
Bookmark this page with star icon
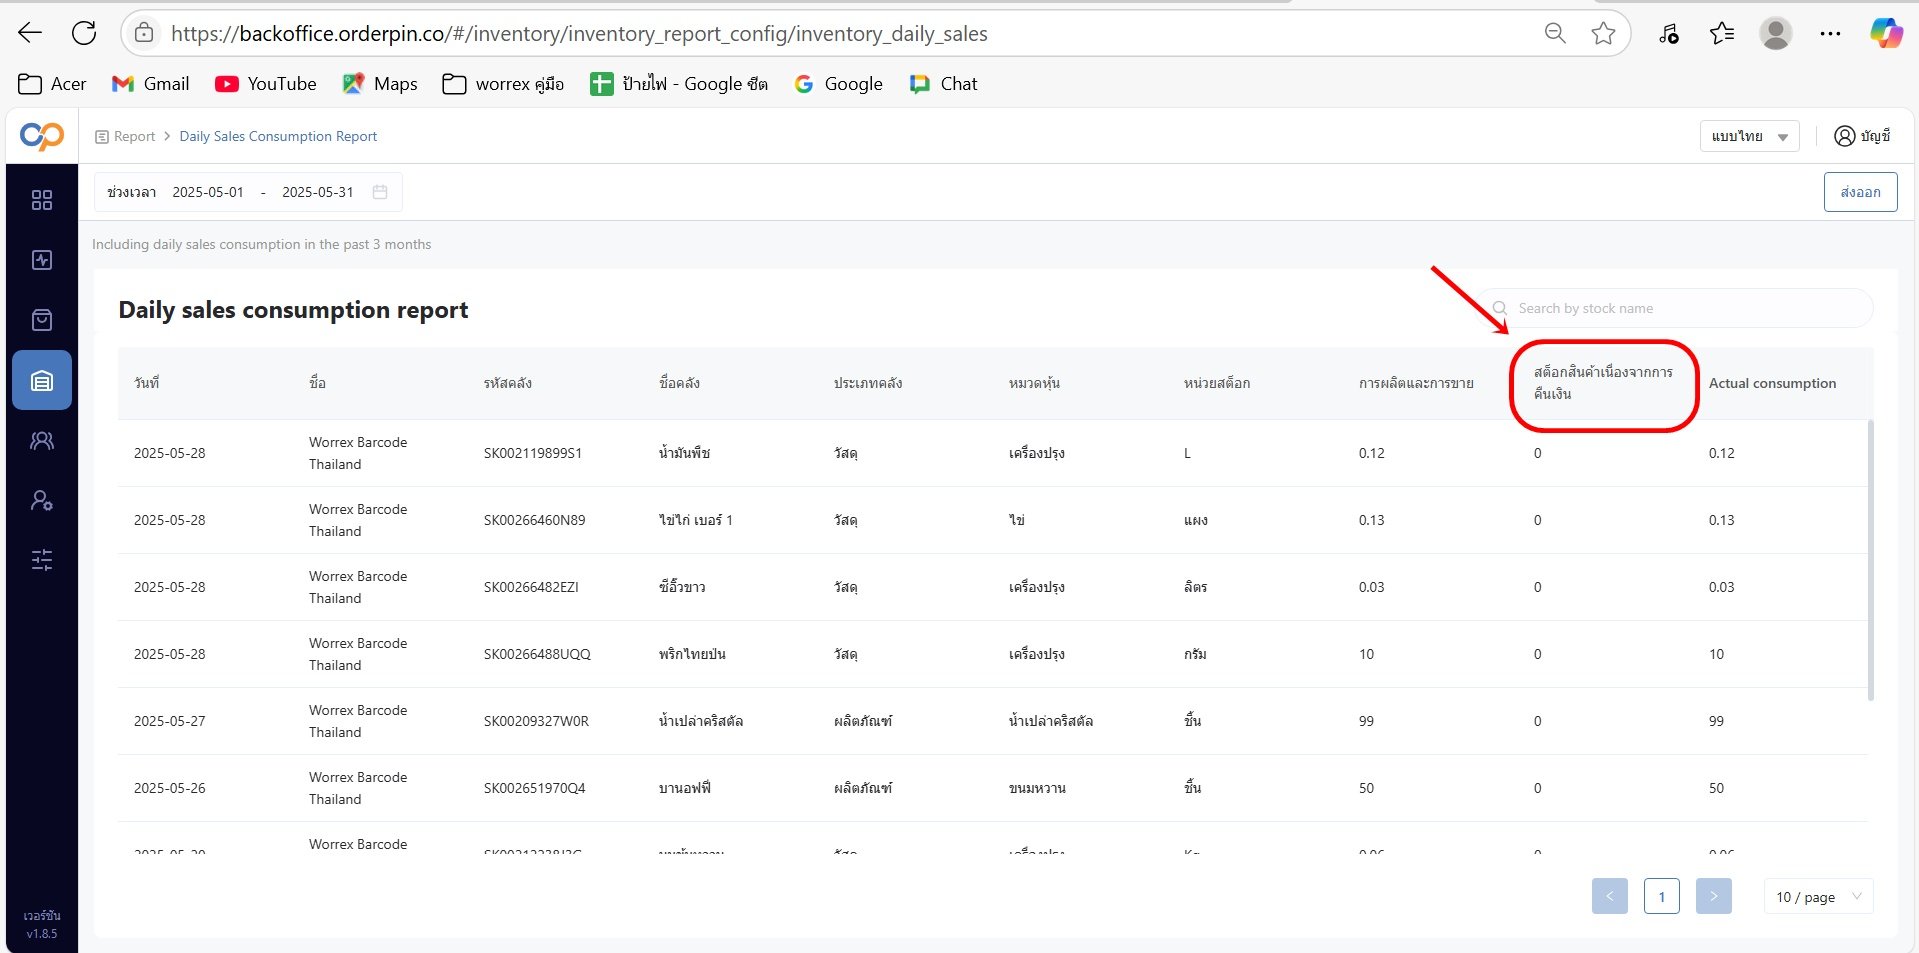point(1603,33)
